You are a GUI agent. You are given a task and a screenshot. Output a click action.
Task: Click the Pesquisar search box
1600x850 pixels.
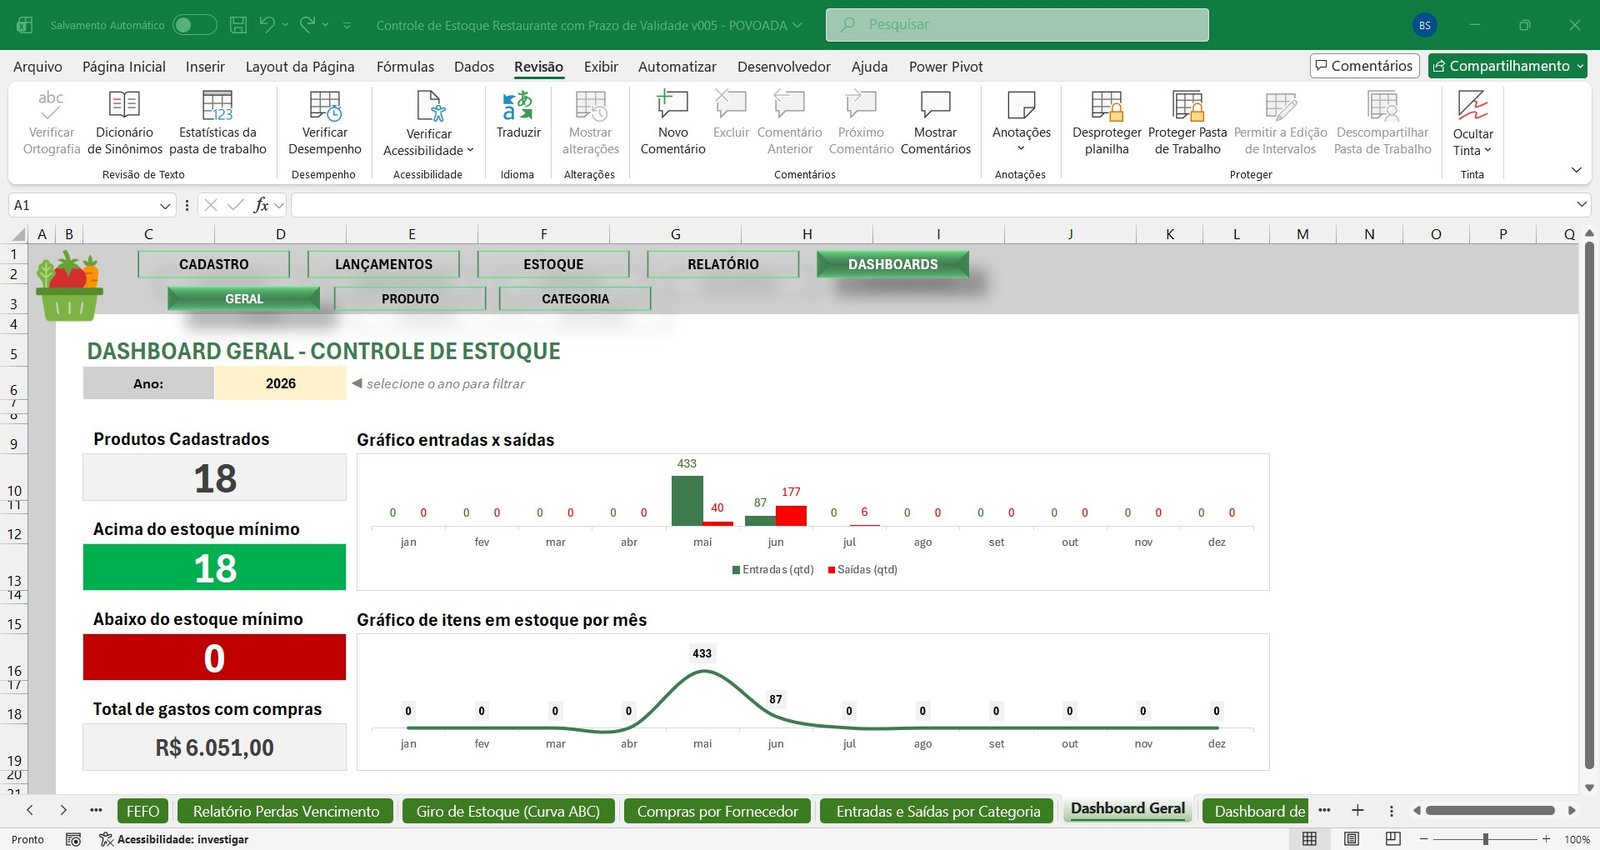[1017, 25]
